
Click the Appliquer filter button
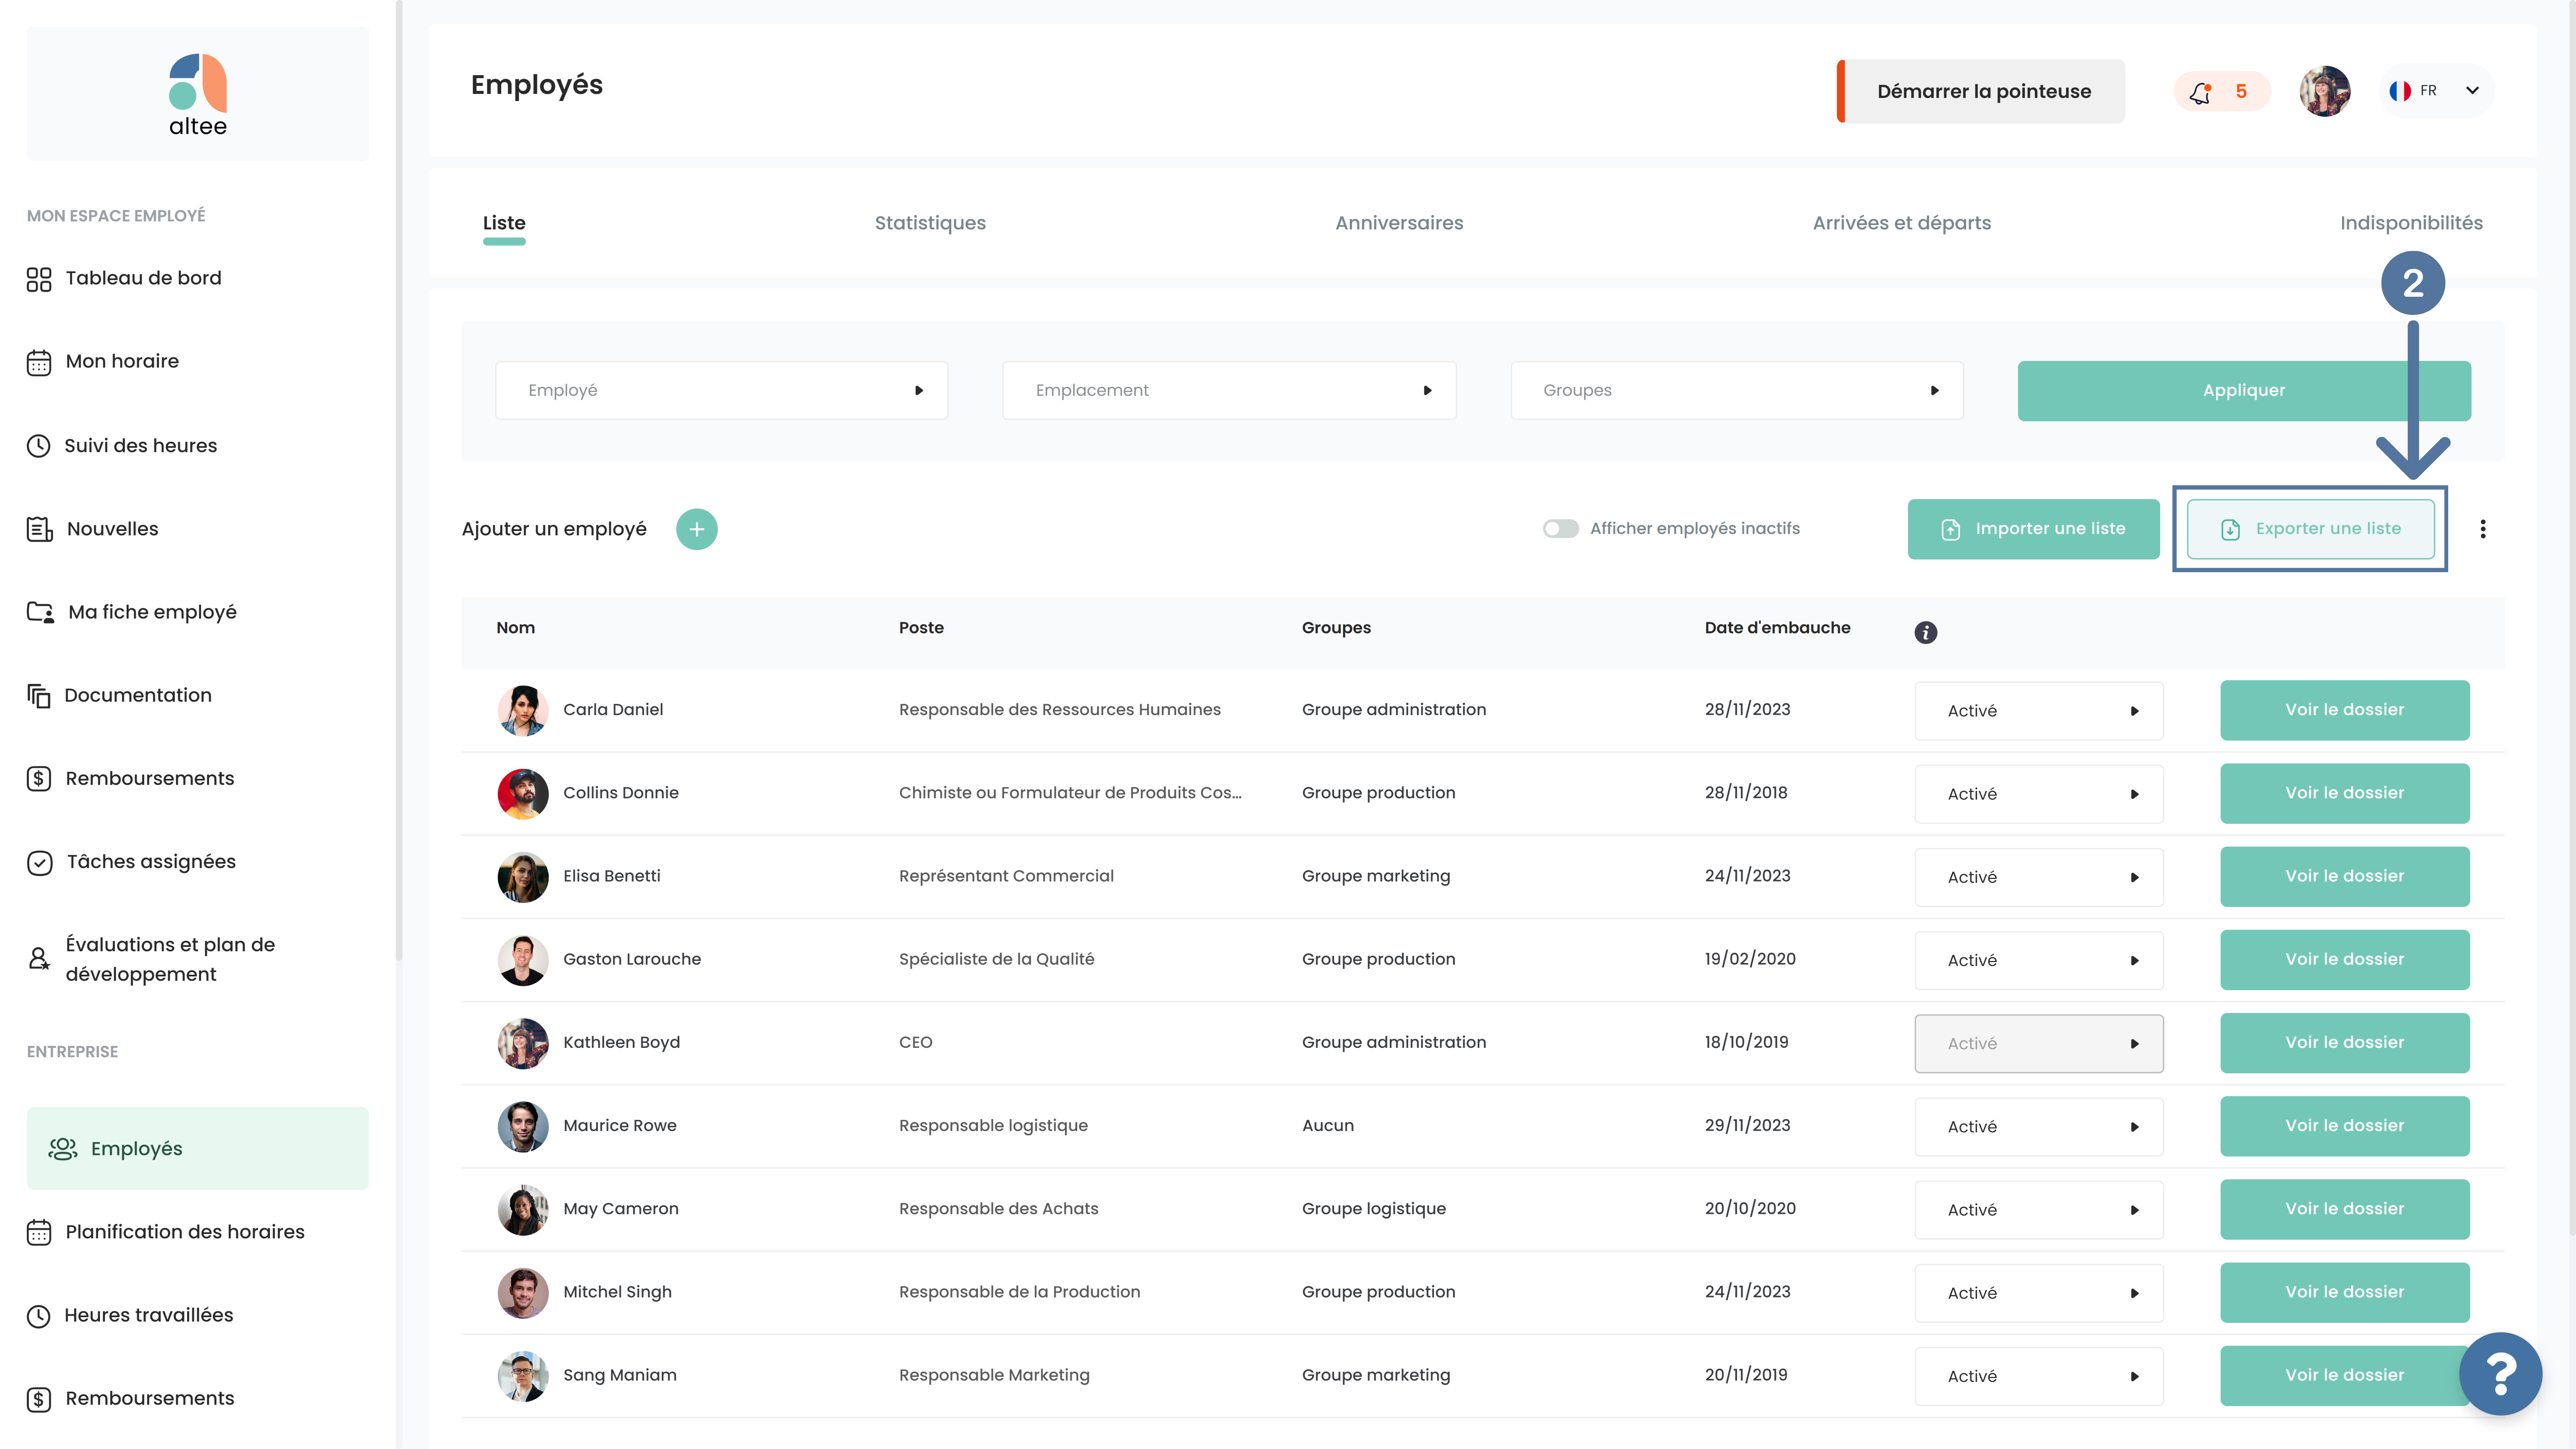pos(2244,391)
